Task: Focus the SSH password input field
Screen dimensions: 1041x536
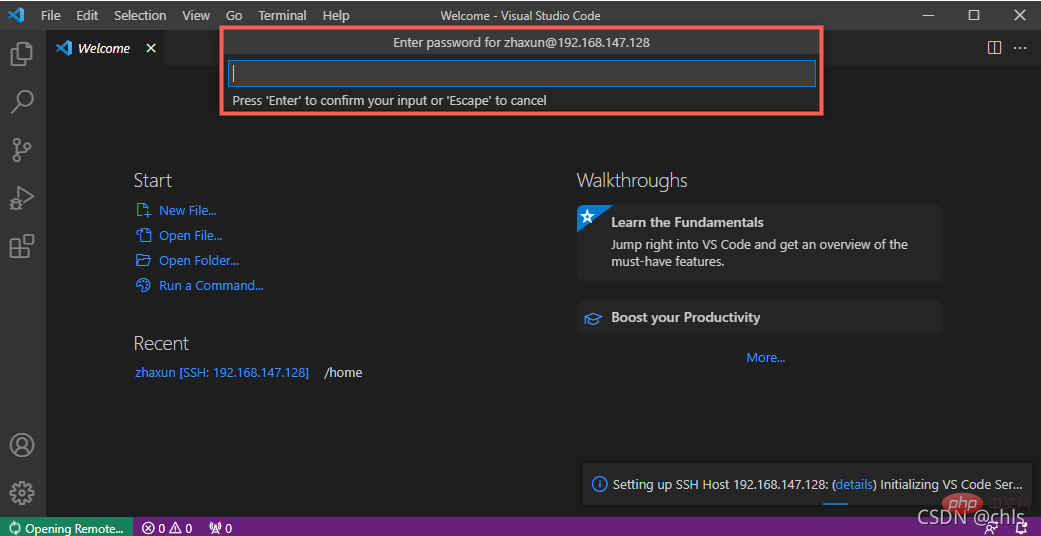Action: click(x=521, y=74)
